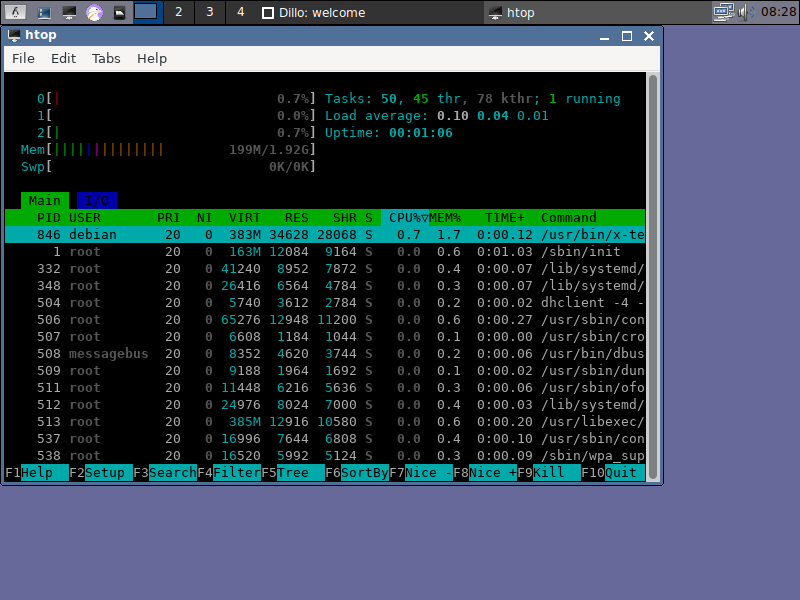The width and height of the screenshot is (800, 600).
Task: Open the Help menu
Action: (x=152, y=59)
